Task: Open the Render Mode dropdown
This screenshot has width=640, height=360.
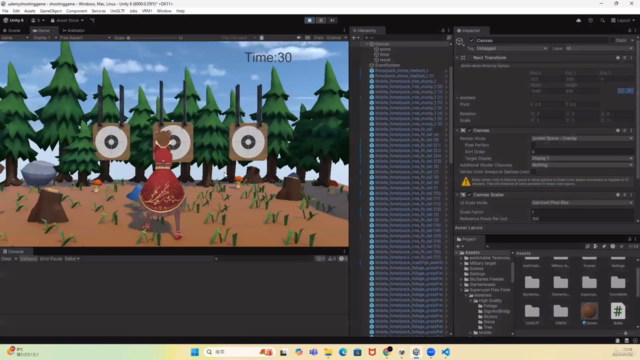Action: 582,138
